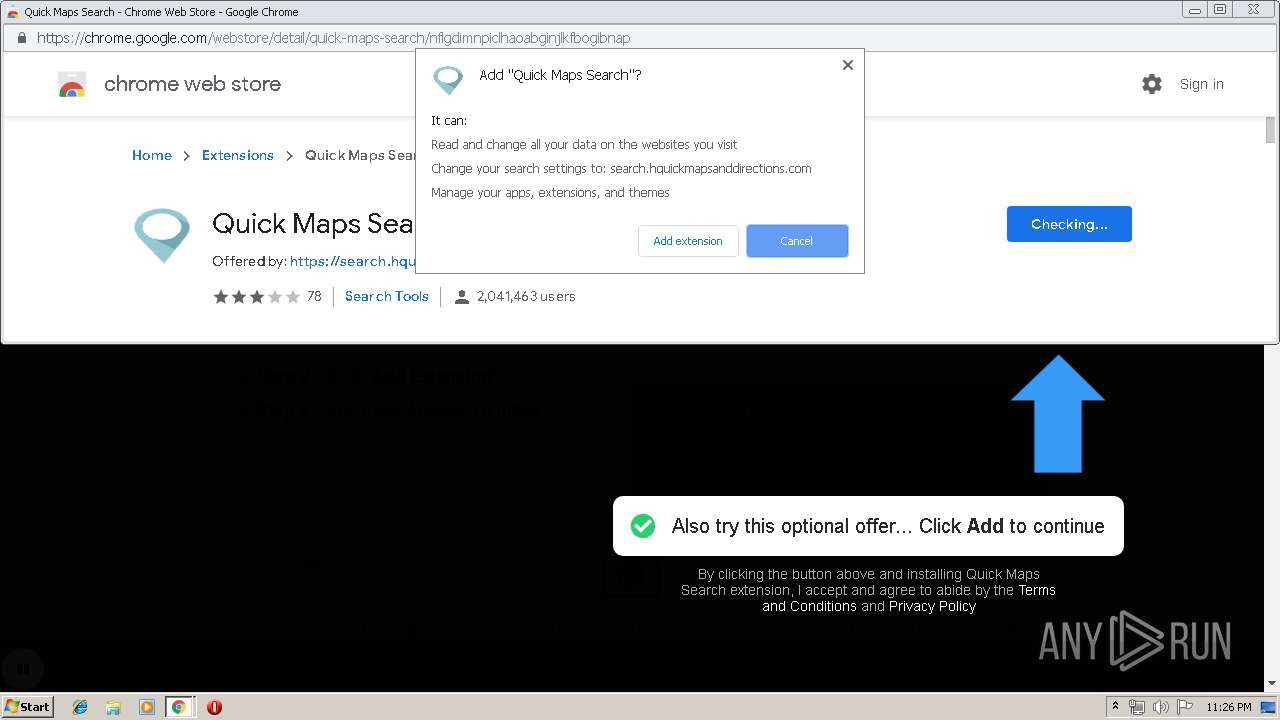Click the Sign in link
Image resolution: width=1280 pixels, height=720 pixels.
(x=1201, y=84)
